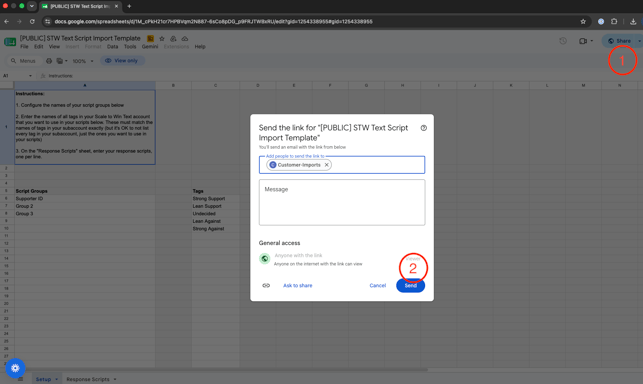Go back using the browser back arrow
The height and width of the screenshot is (384, 643).
click(x=7, y=21)
